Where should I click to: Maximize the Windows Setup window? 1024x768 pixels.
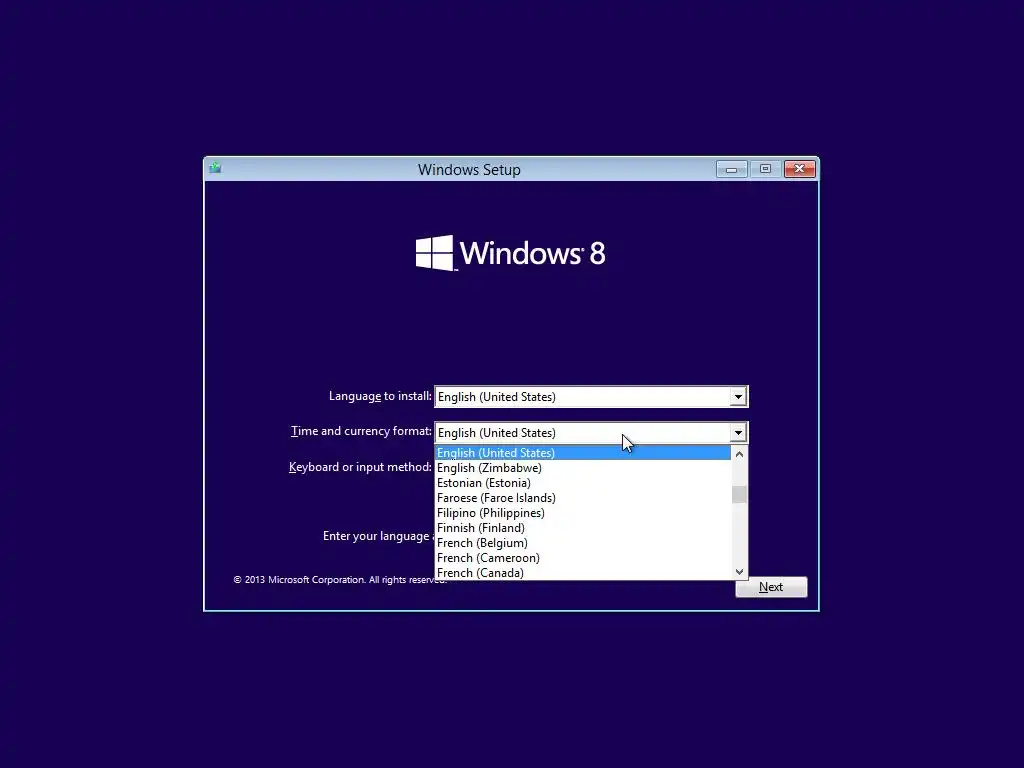point(765,169)
